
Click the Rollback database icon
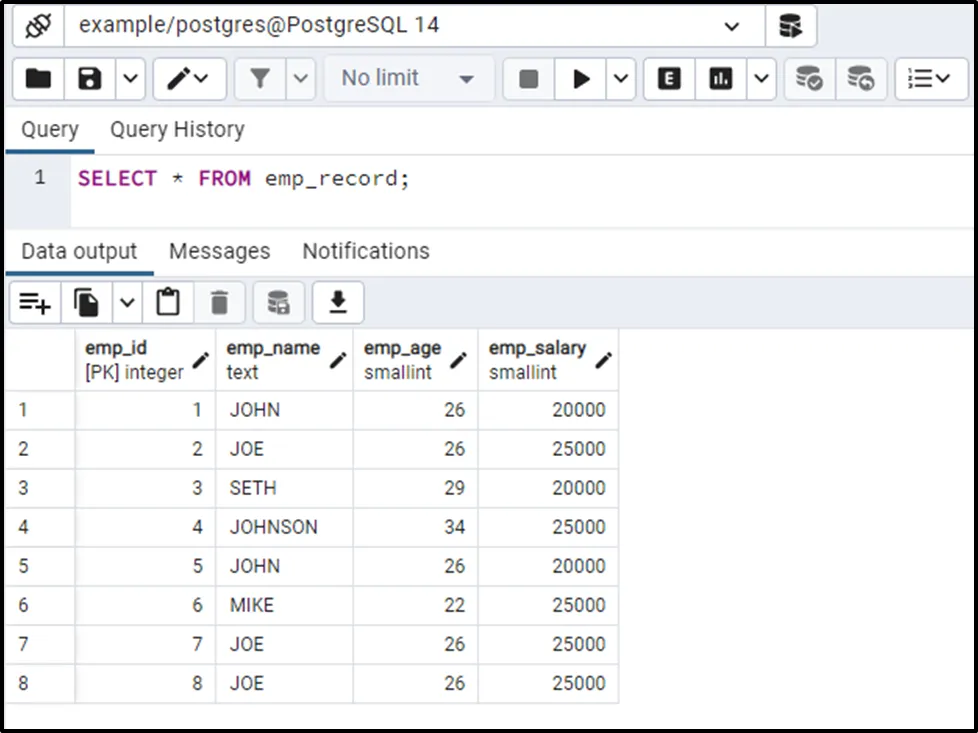coord(860,79)
